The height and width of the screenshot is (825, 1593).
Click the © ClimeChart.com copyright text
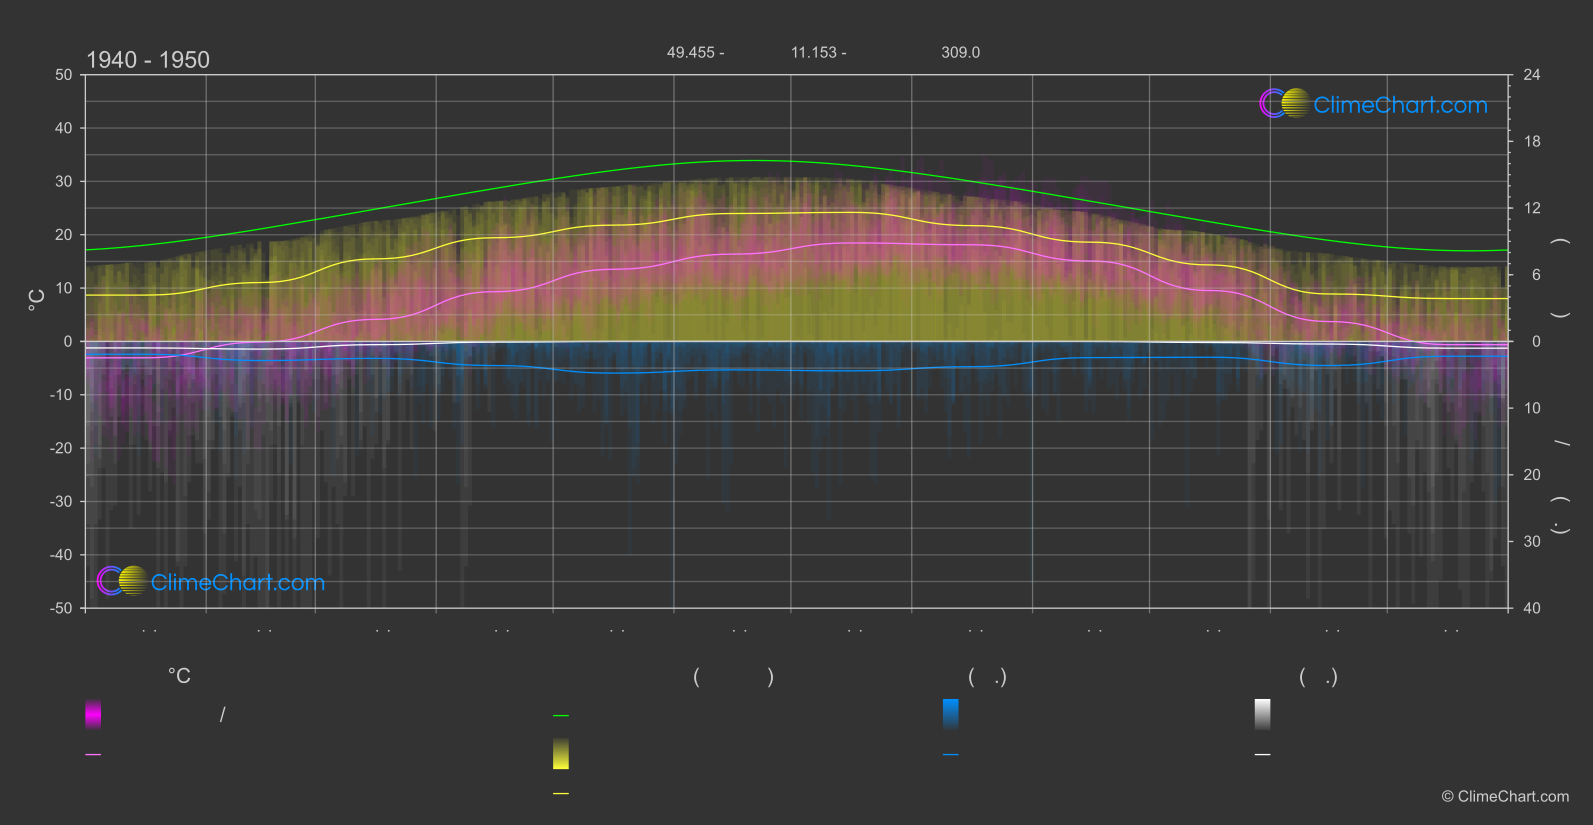point(1505,796)
